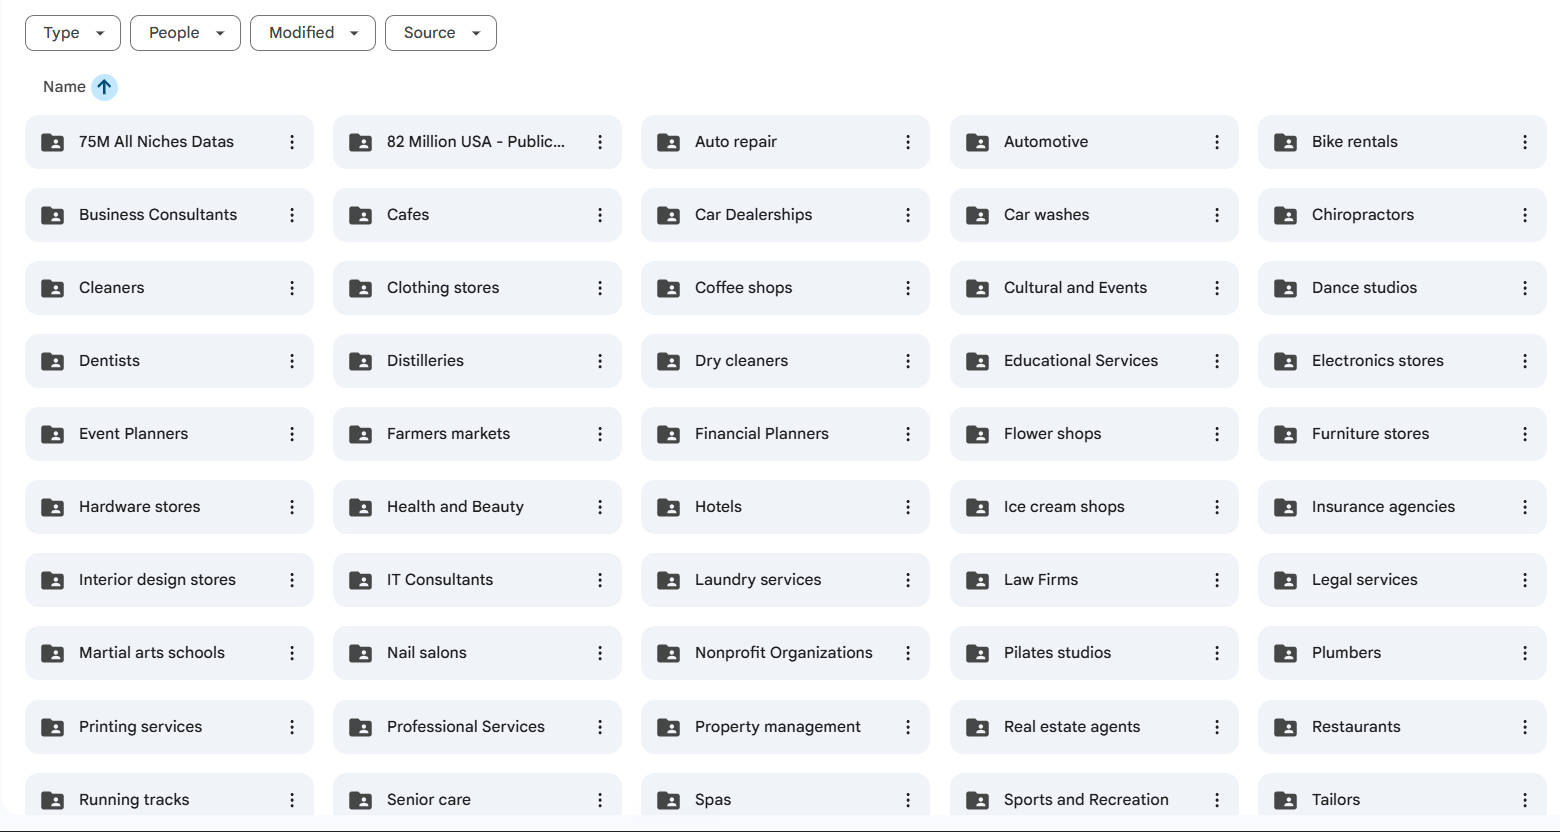Open more actions for Cafes folder
The width and height of the screenshot is (1560, 832).
click(600, 215)
